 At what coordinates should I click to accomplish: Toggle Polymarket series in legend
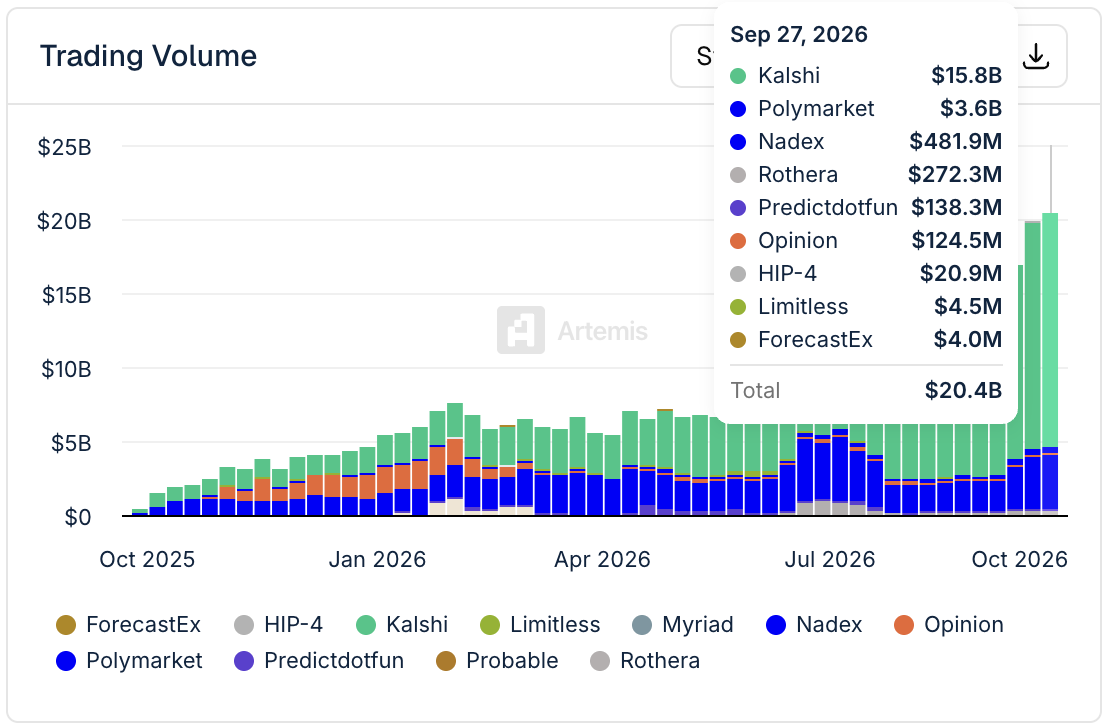click(129, 661)
